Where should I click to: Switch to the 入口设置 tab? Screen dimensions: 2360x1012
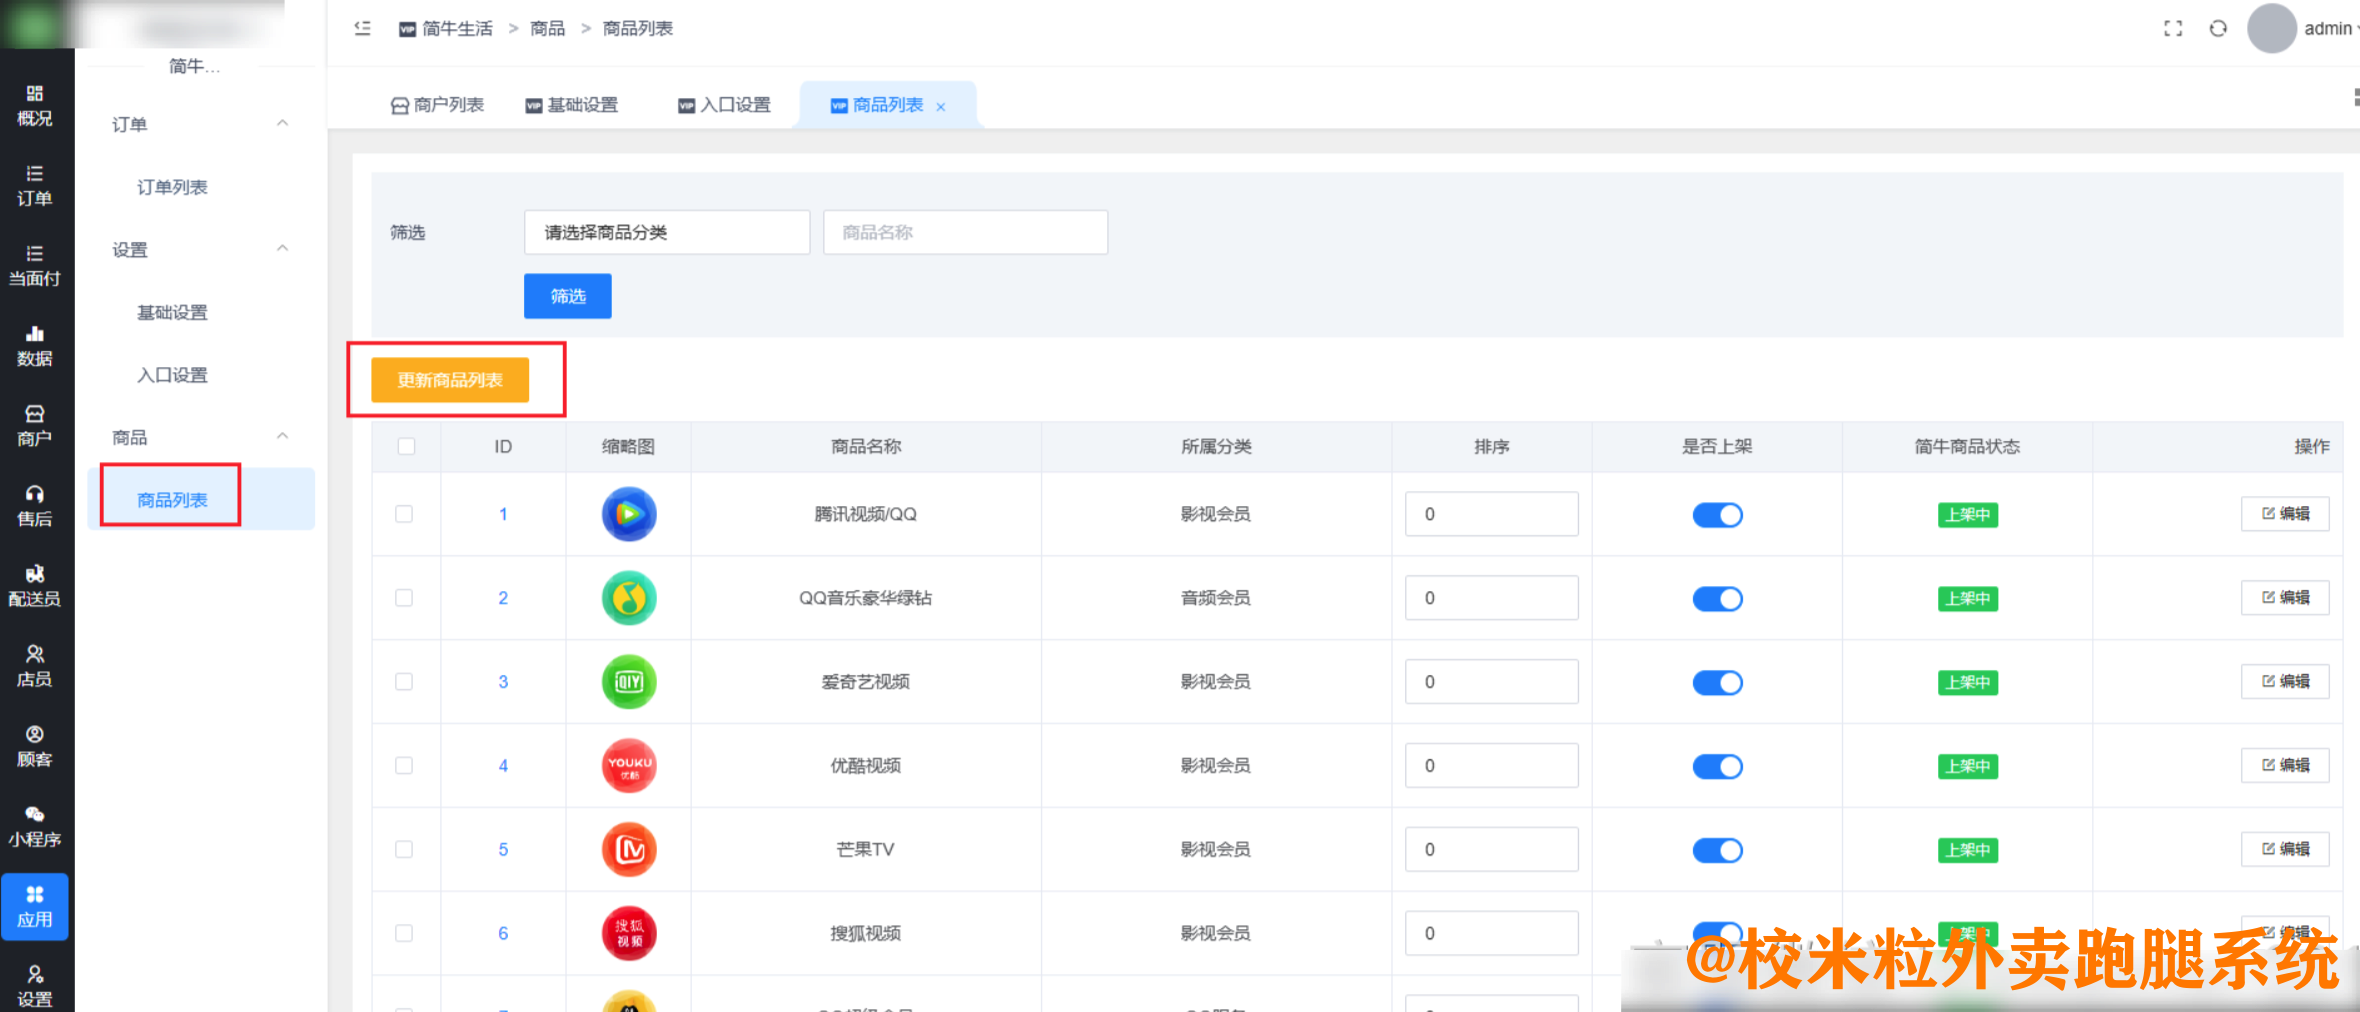point(724,104)
